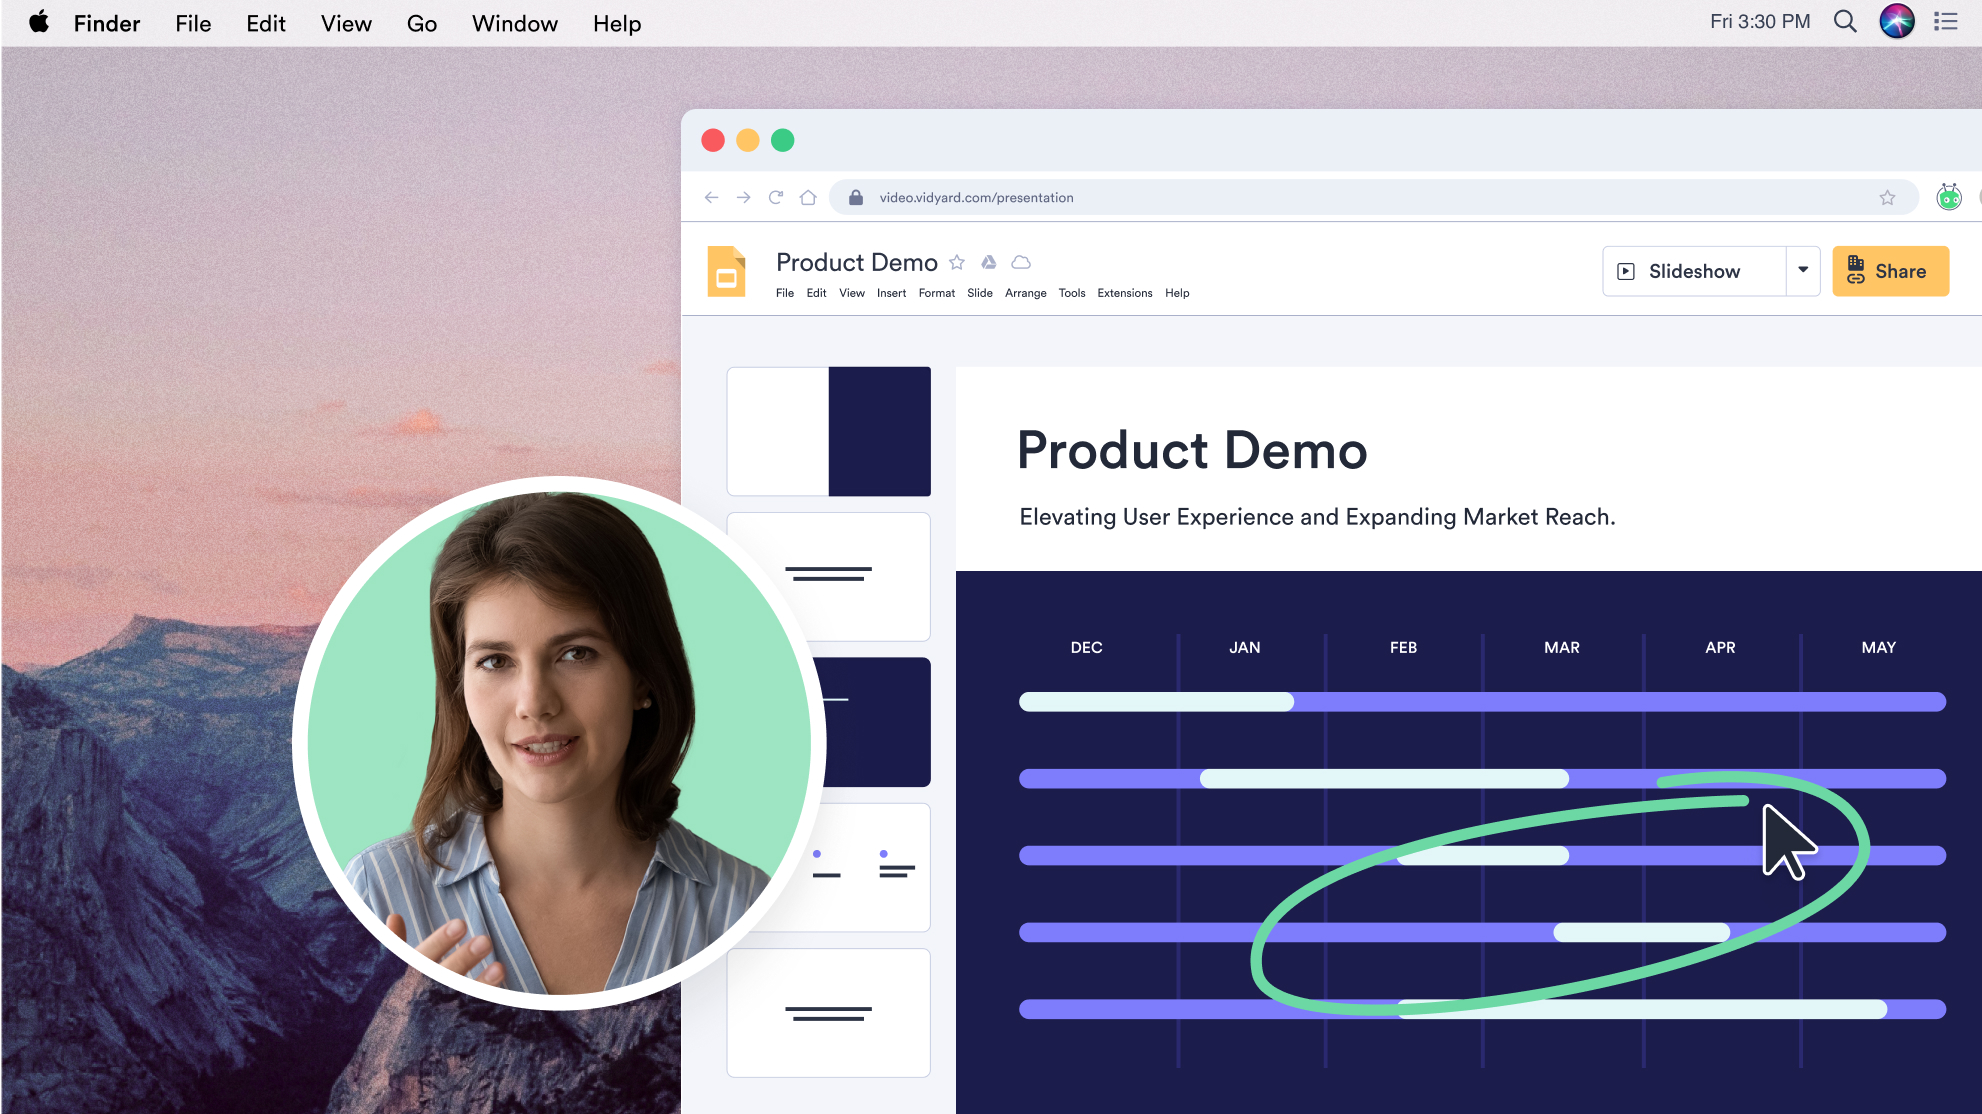The height and width of the screenshot is (1114, 1982).
Task: Star the Product Demo presentation
Action: pyautogui.click(x=957, y=262)
